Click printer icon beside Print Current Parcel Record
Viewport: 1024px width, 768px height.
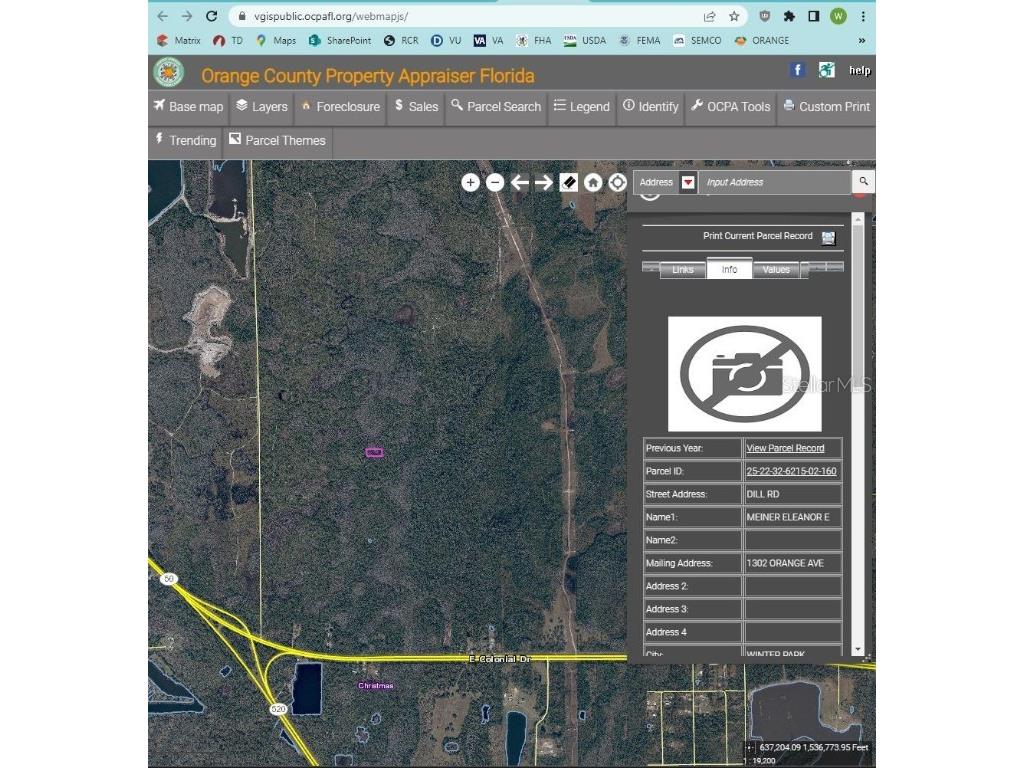click(x=828, y=237)
